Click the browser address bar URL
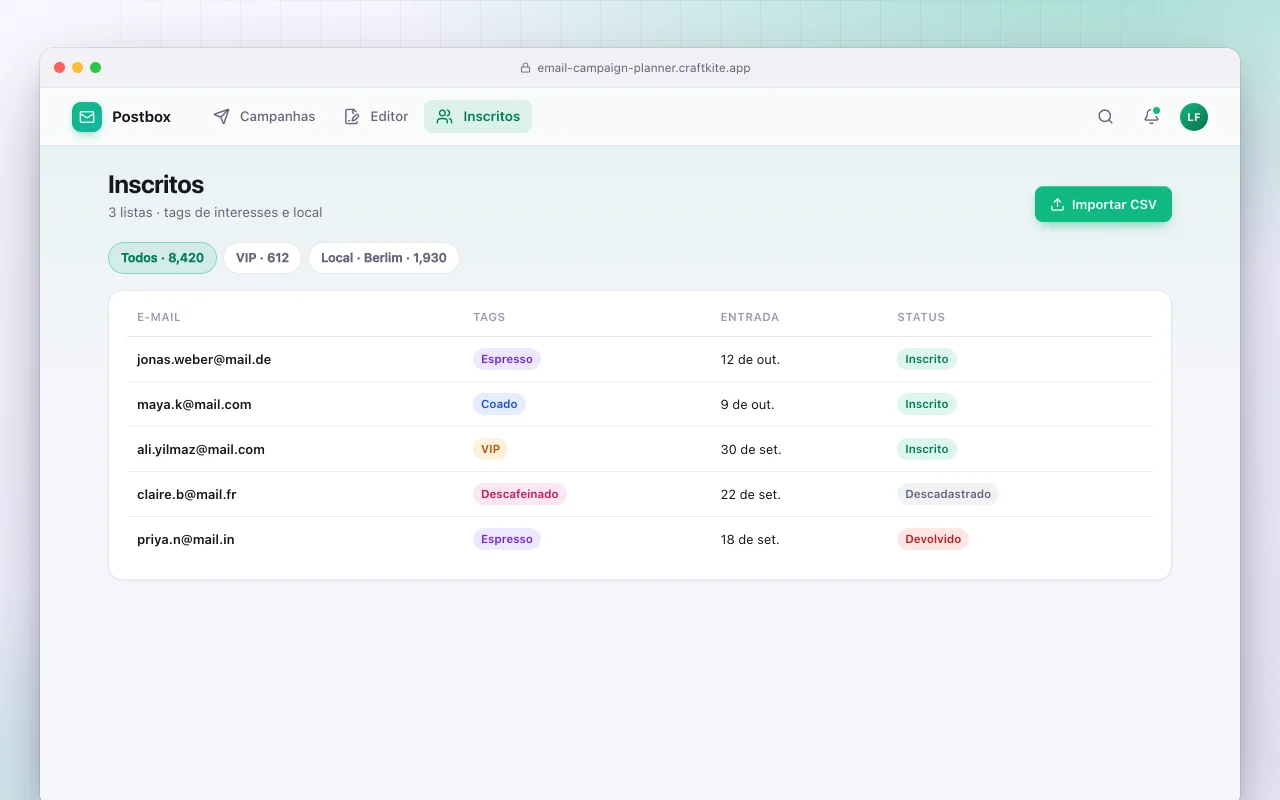 coord(644,68)
